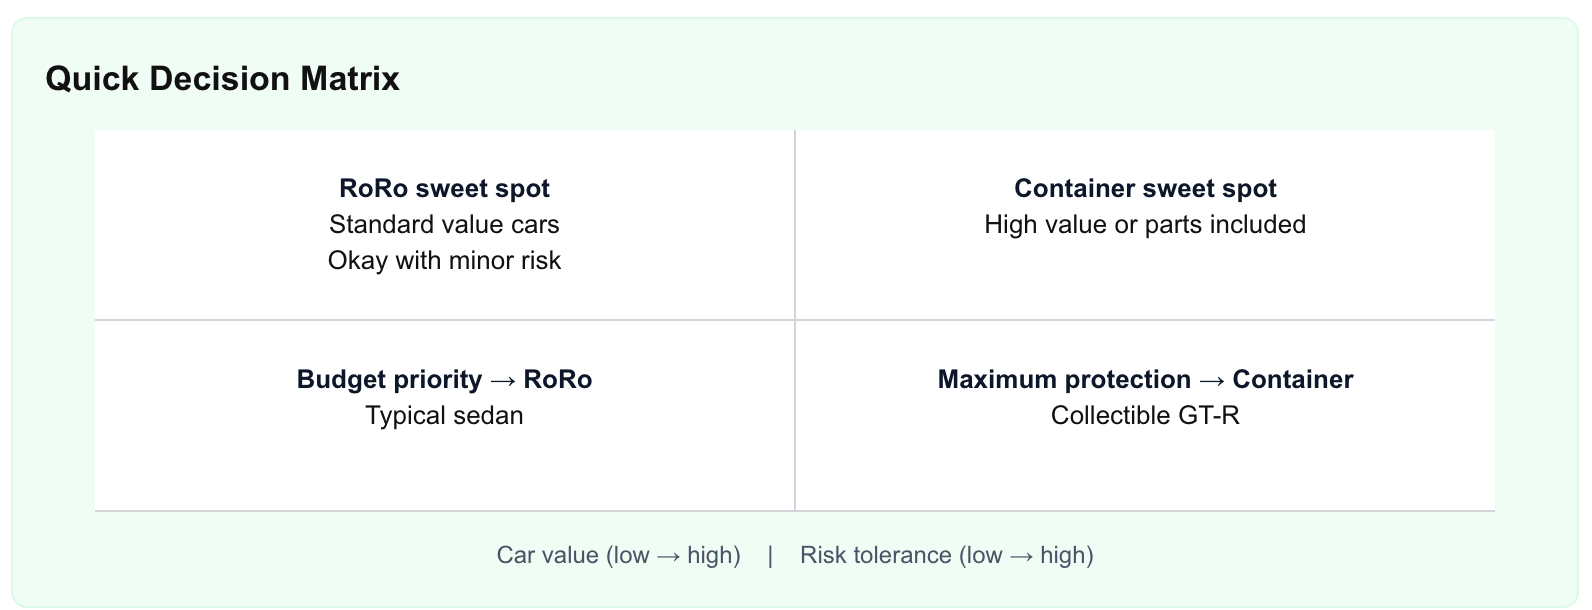This screenshot has height=610, width=1592.
Task: Click the arrow in the Risk tolerance label
Action: [x=1021, y=556]
